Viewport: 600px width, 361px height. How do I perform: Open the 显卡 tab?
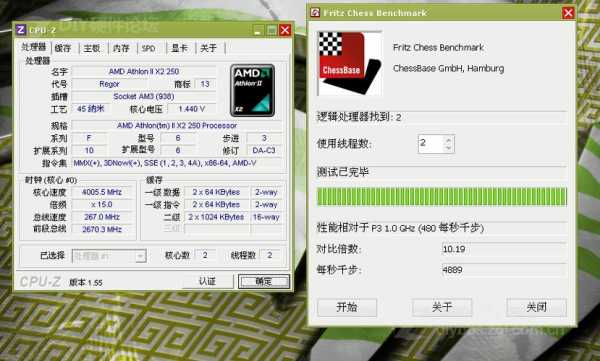click(179, 48)
